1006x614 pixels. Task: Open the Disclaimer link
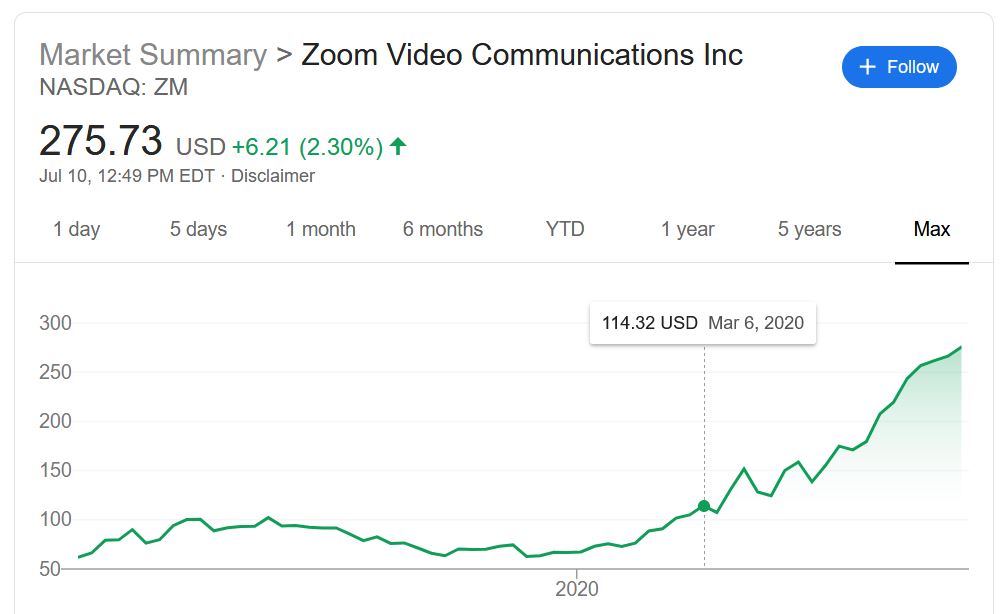[274, 175]
